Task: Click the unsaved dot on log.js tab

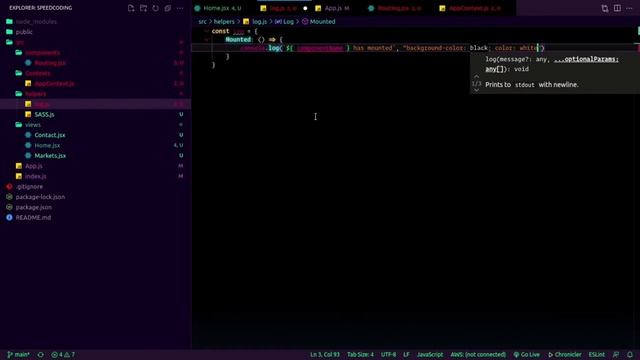Action: click(x=305, y=8)
